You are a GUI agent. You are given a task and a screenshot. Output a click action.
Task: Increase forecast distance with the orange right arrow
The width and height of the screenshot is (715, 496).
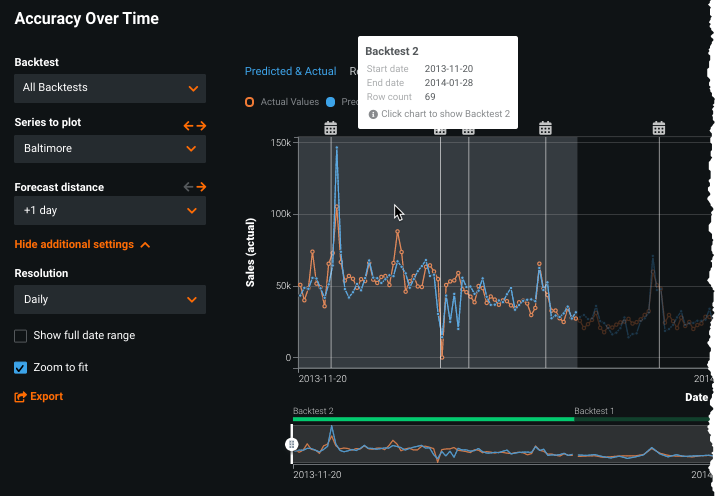pos(201,187)
